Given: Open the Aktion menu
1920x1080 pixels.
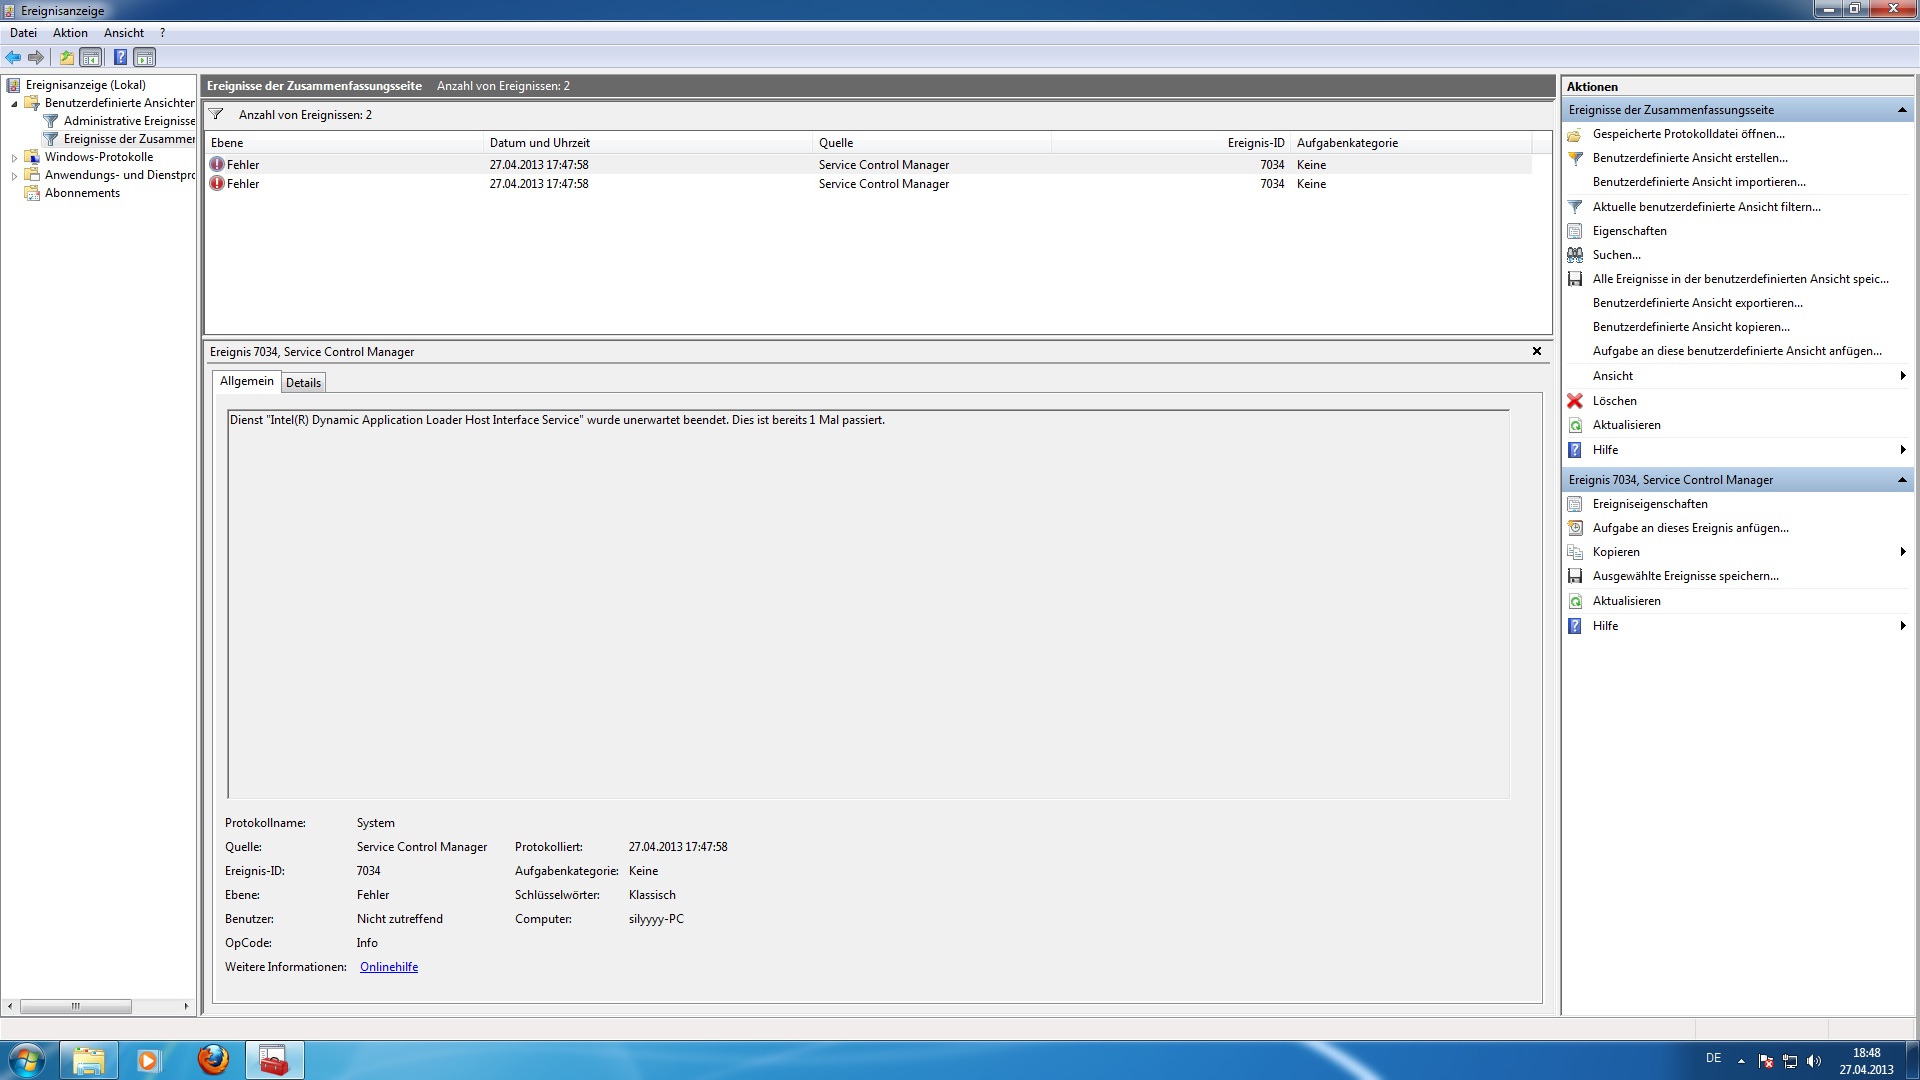Looking at the screenshot, I should coord(70,33).
